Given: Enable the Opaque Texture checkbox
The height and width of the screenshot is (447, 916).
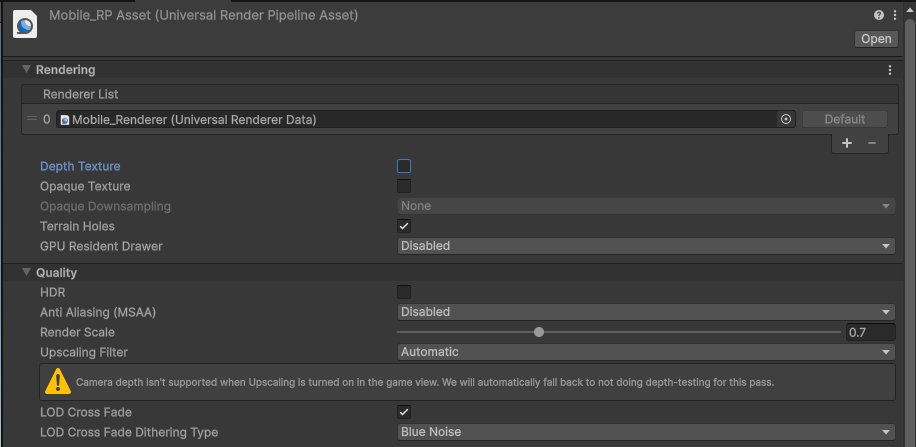Looking at the screenshot, I should [x=404, y=186].
